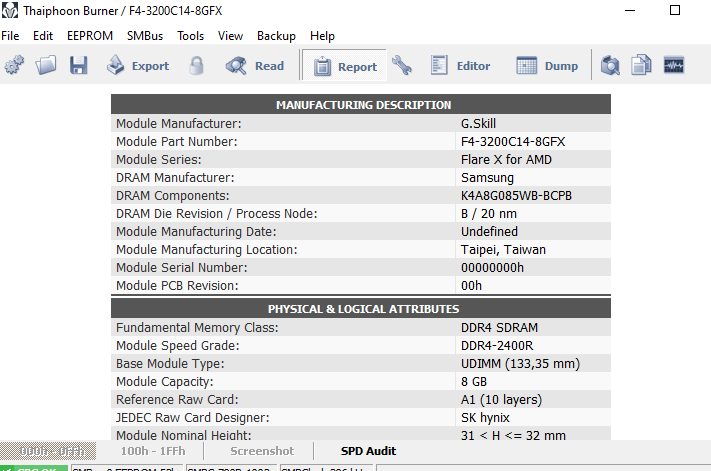Open the File menu

[10, 36]
